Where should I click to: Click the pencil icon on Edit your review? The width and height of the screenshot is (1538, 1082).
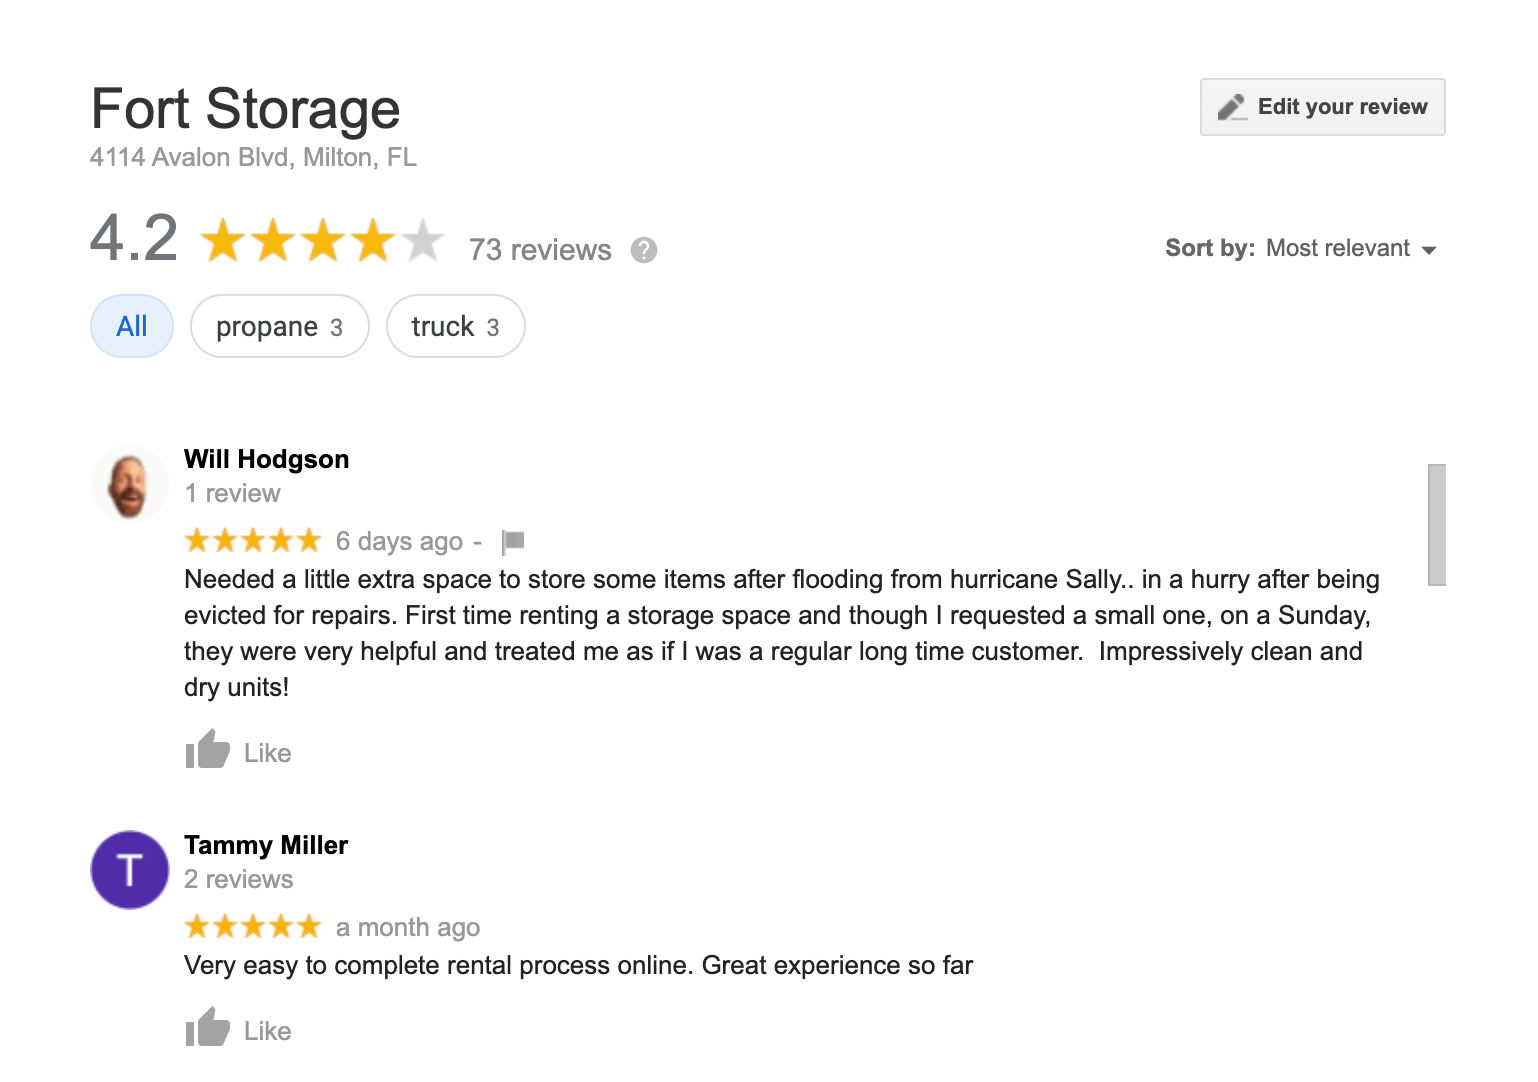(1232, 107)
